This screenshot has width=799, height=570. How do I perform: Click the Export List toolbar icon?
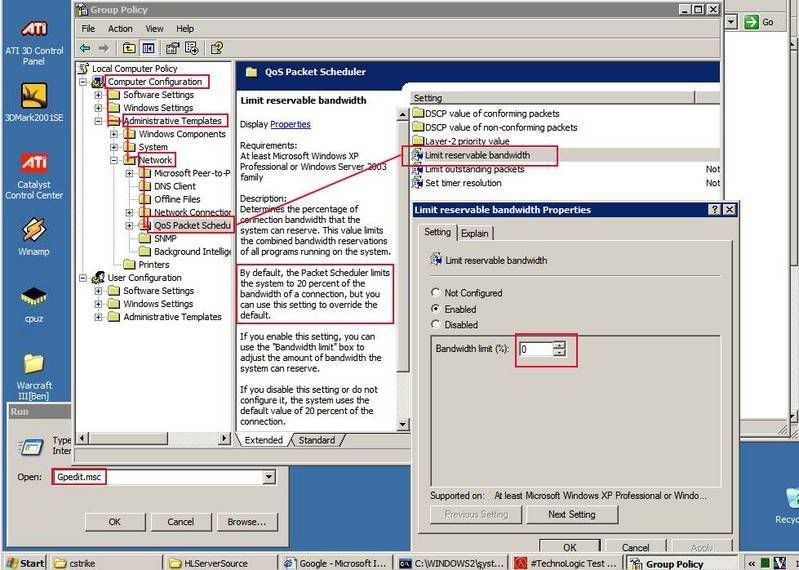pyautogui.click(x=192, y=48)
